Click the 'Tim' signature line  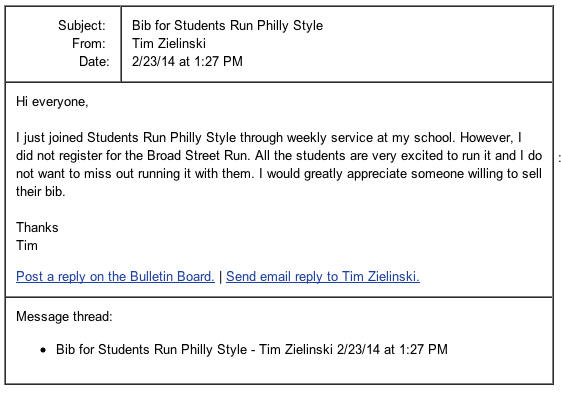click(x=27, y=245)
